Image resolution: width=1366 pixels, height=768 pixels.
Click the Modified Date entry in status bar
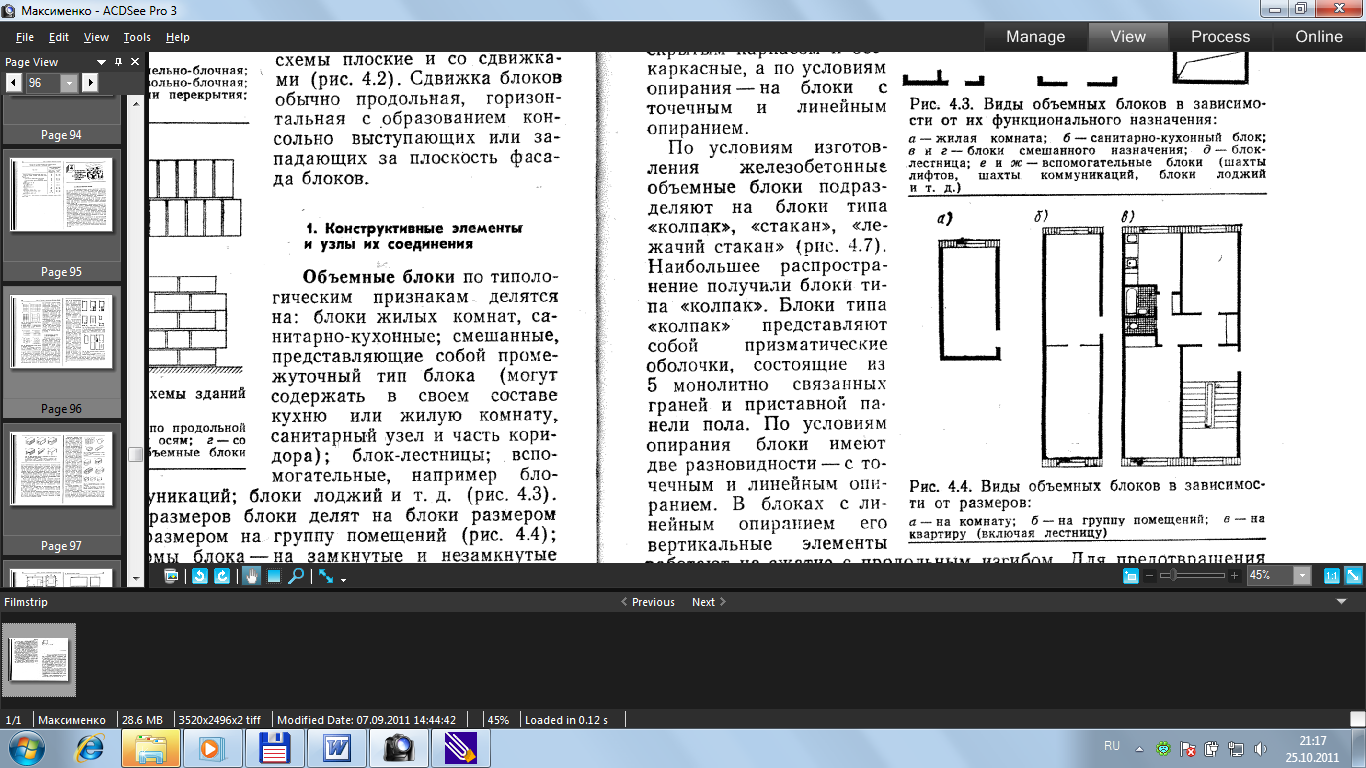coord(366,720)
